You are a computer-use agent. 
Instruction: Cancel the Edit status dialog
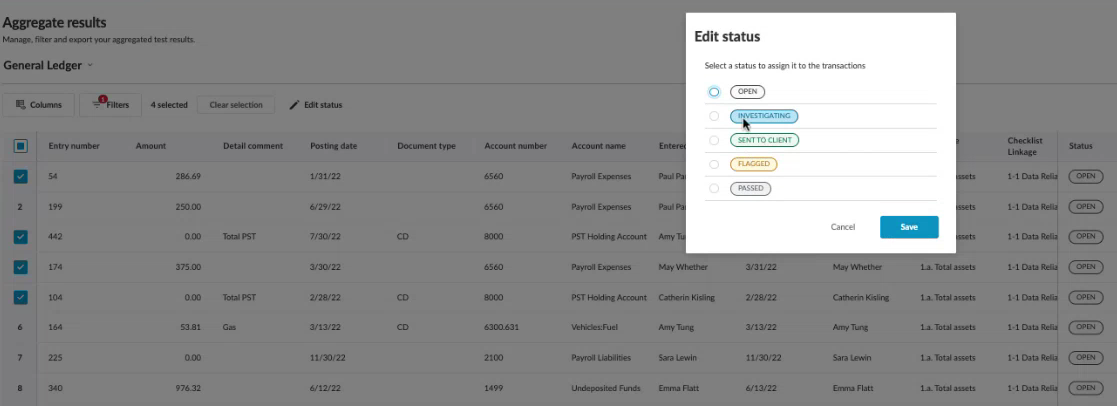(x=843, y=227)
